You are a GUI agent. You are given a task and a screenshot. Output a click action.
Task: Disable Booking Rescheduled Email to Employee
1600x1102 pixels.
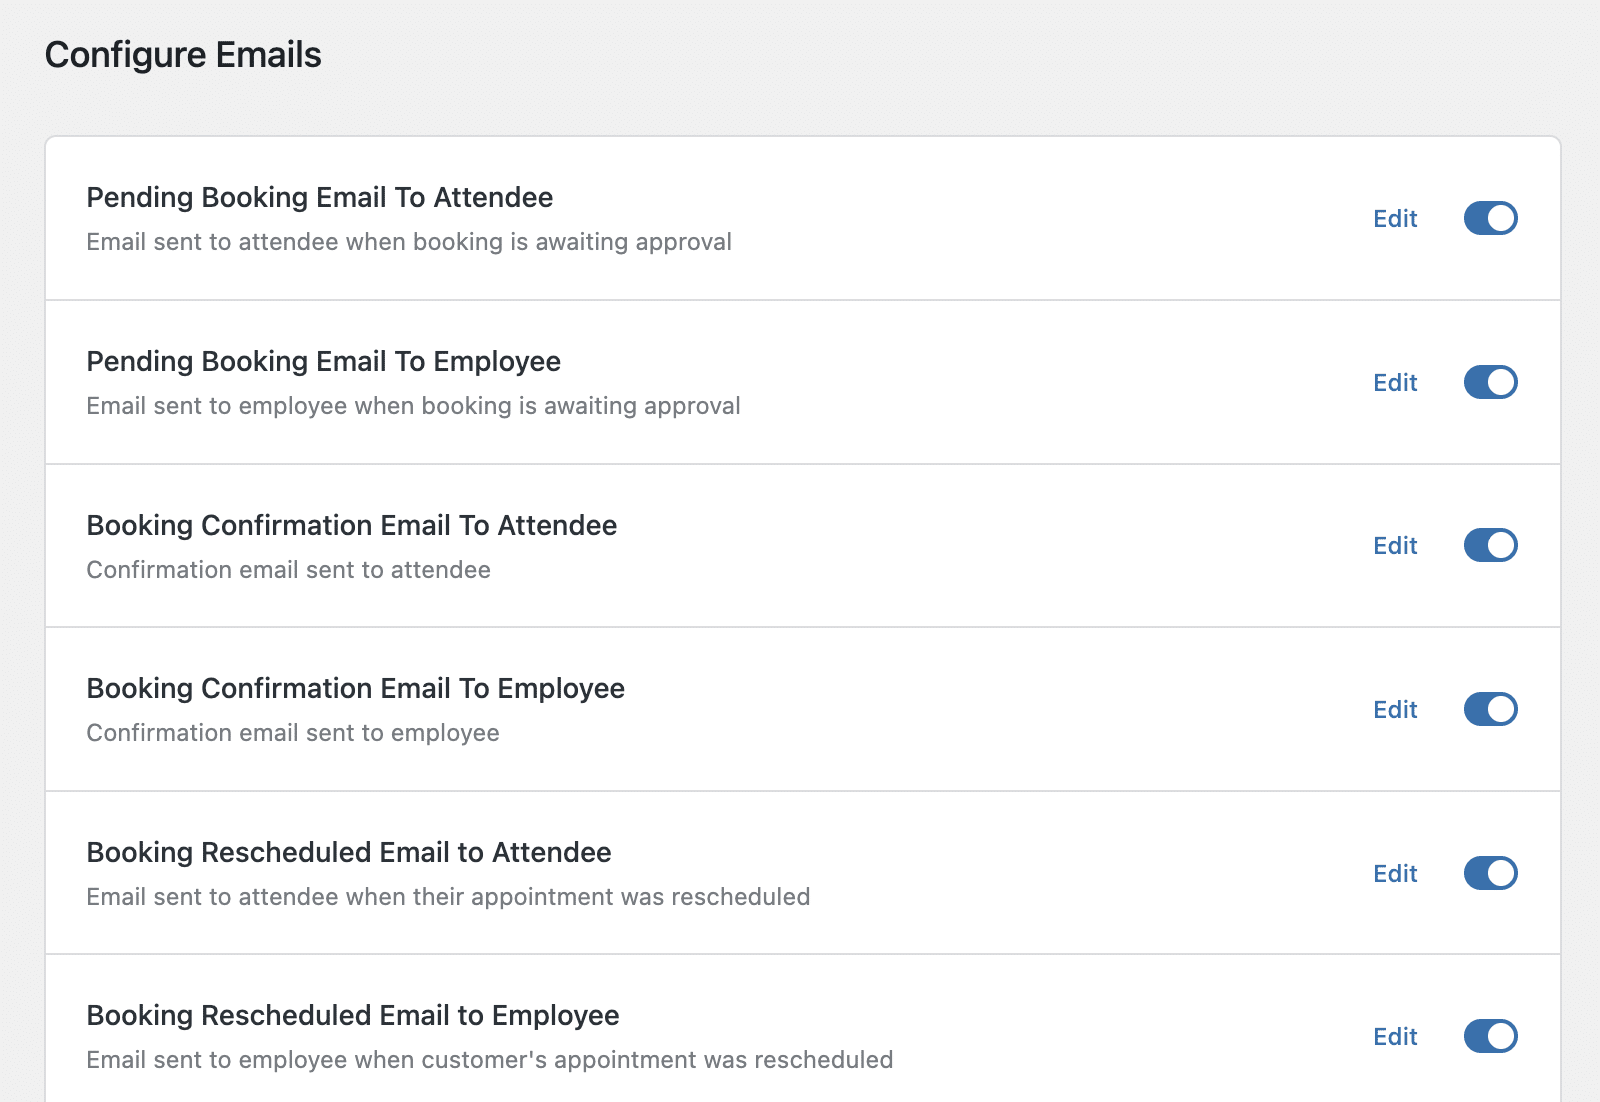tap(1490, 1037)
